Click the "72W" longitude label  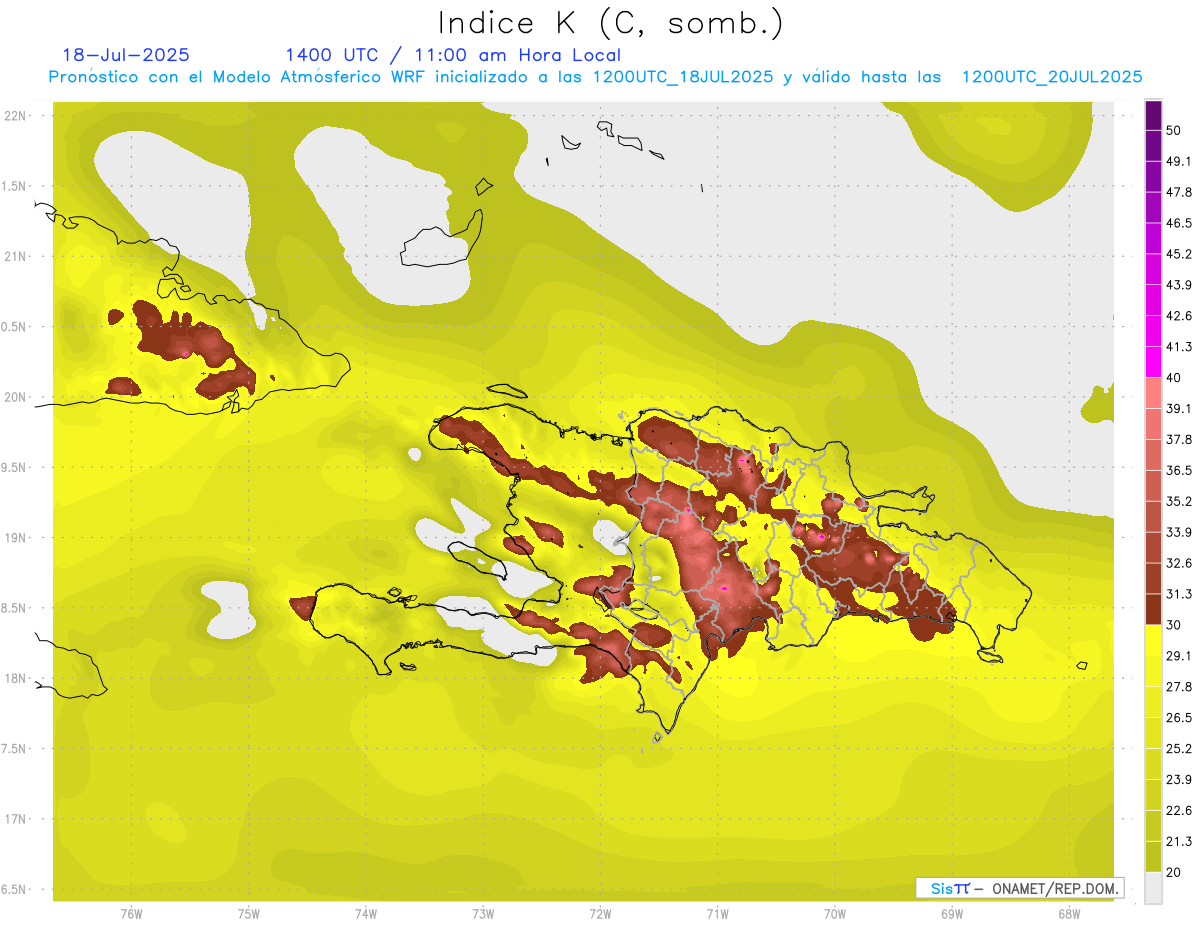click(600, 914)
